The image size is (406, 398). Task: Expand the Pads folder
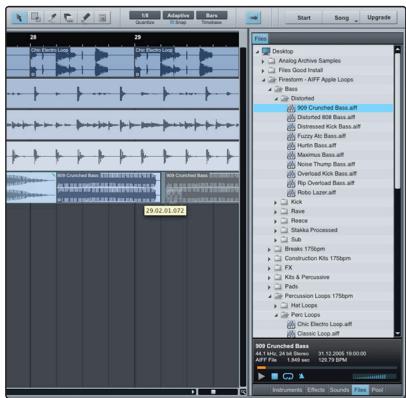tap(269, 287)
